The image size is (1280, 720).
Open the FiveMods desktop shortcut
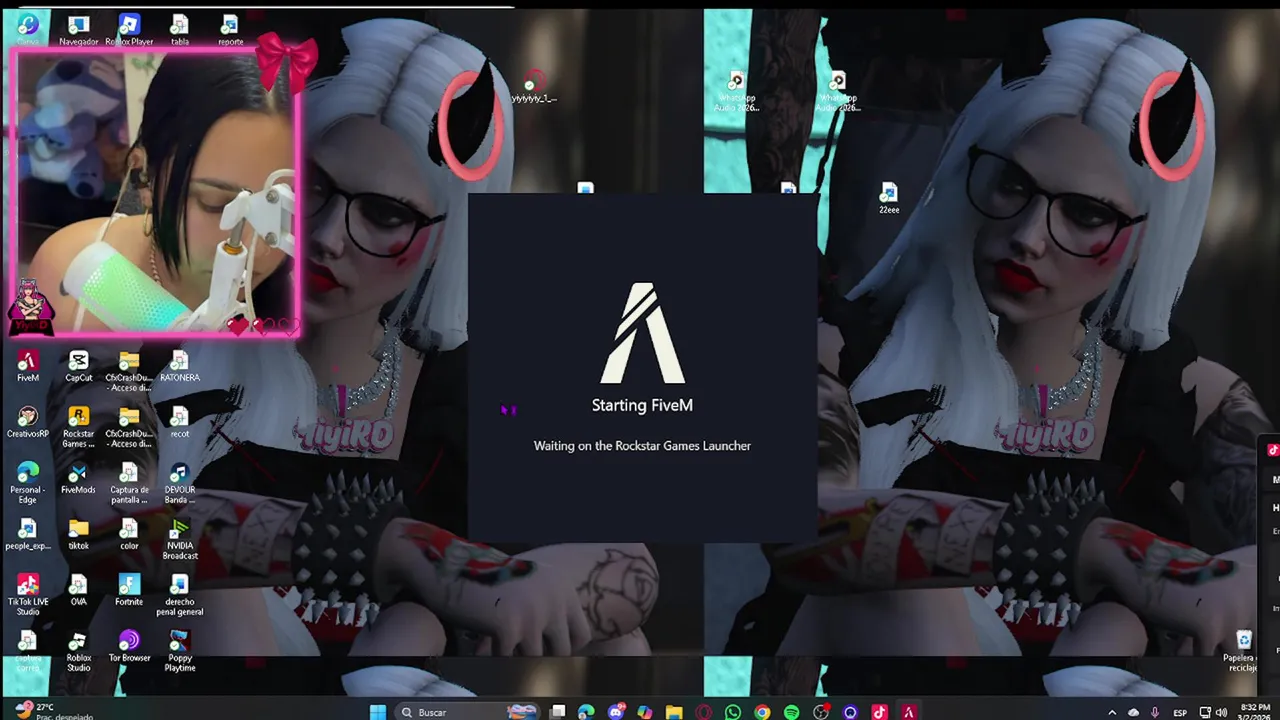click(x=78, y=478)
